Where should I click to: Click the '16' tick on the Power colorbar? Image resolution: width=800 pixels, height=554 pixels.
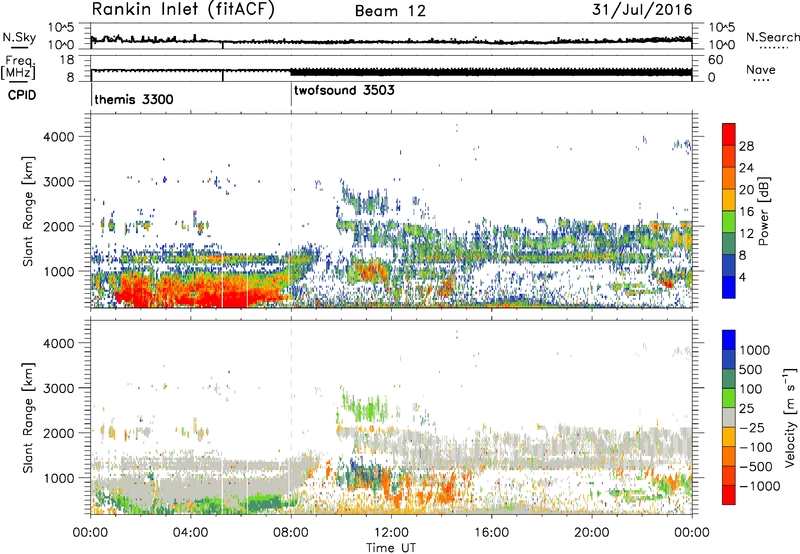pos(746,212)
